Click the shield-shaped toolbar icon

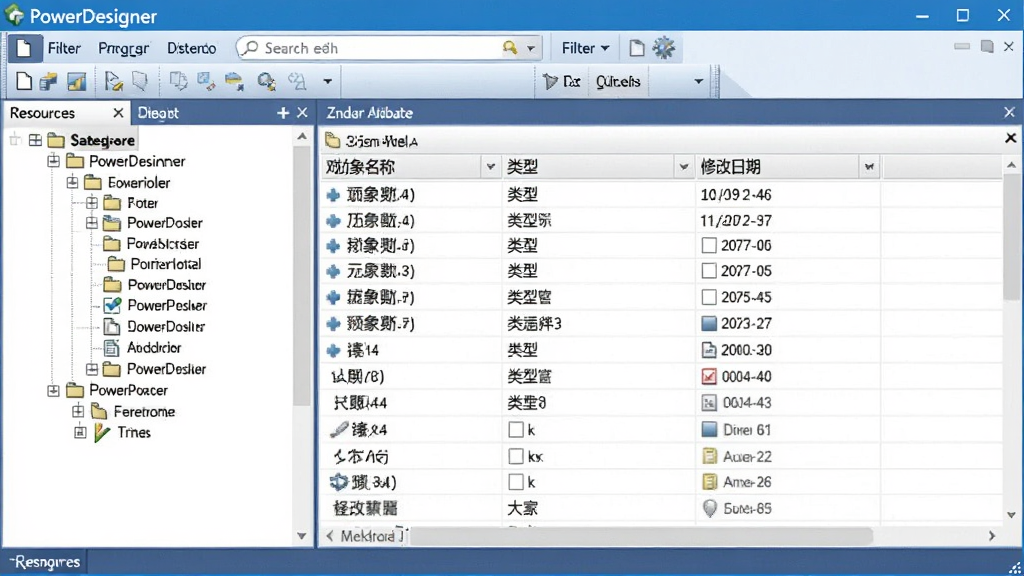coord(140,81)
